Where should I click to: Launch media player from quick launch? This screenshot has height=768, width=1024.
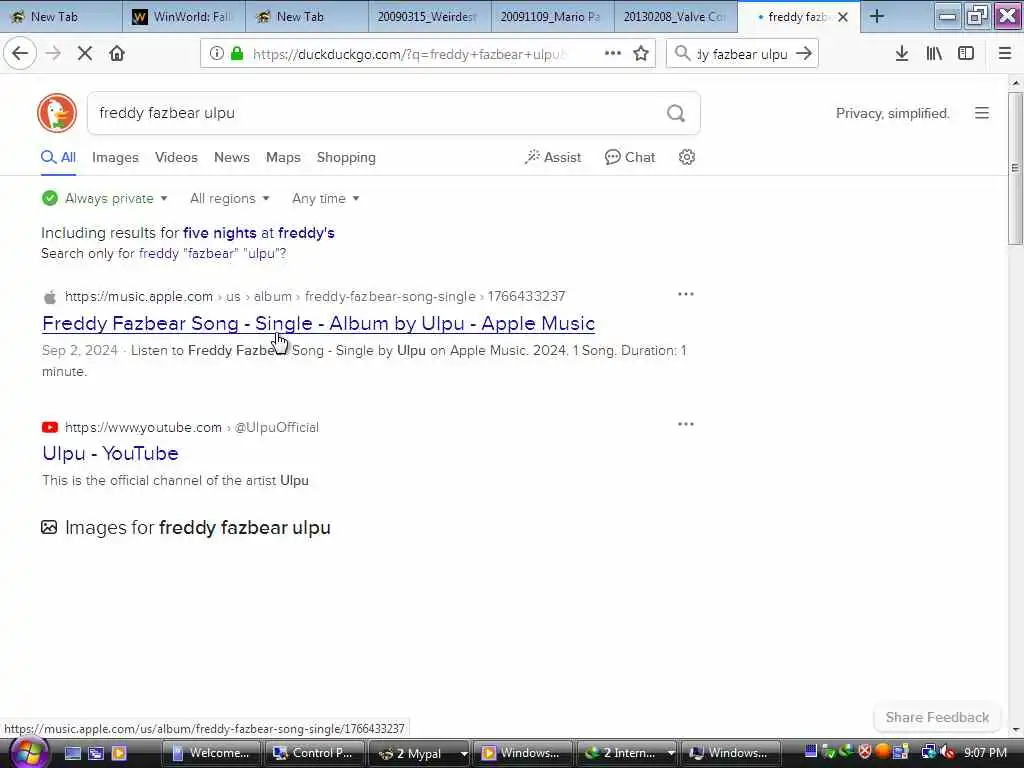tap(119, 753)
